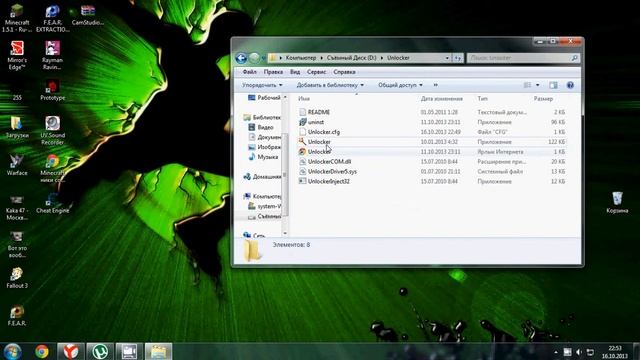Click the Prototype desktop icon
Viewport: 640px width, 360px height.
(52, 91)
